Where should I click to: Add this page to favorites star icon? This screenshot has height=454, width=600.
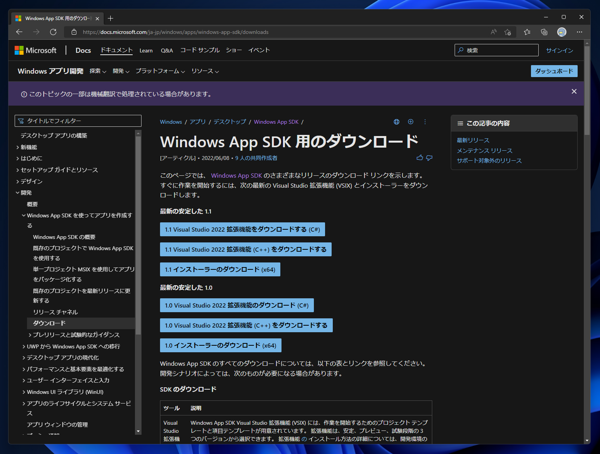coord(508,32)
